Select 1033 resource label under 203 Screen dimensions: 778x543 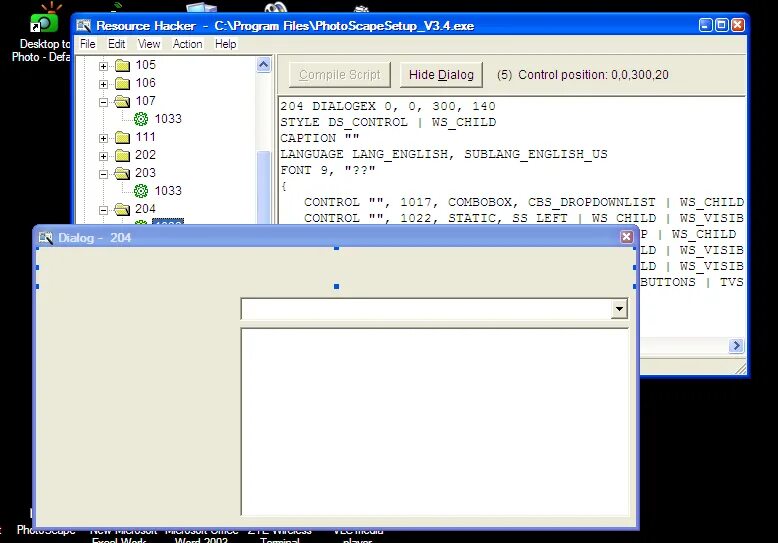click(168, 191)
